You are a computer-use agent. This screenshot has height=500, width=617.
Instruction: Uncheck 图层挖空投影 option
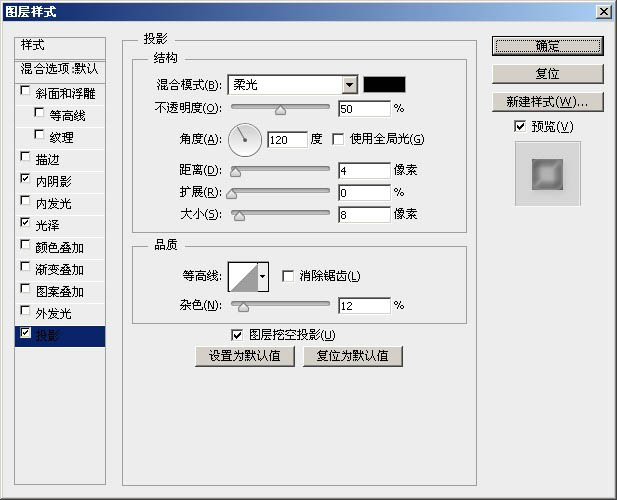[x=237, y=335]
